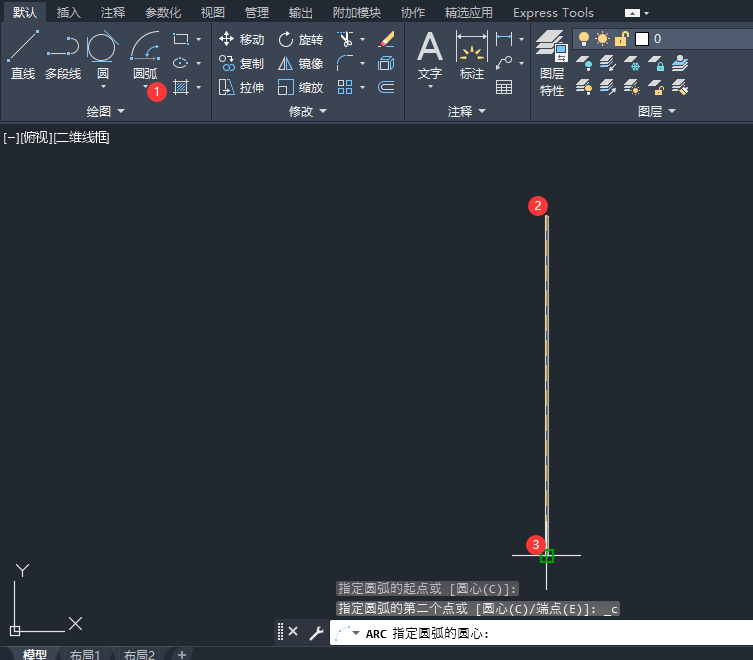
Task: Expand the 图层 (Layers) panel
Action: [656, 111]
